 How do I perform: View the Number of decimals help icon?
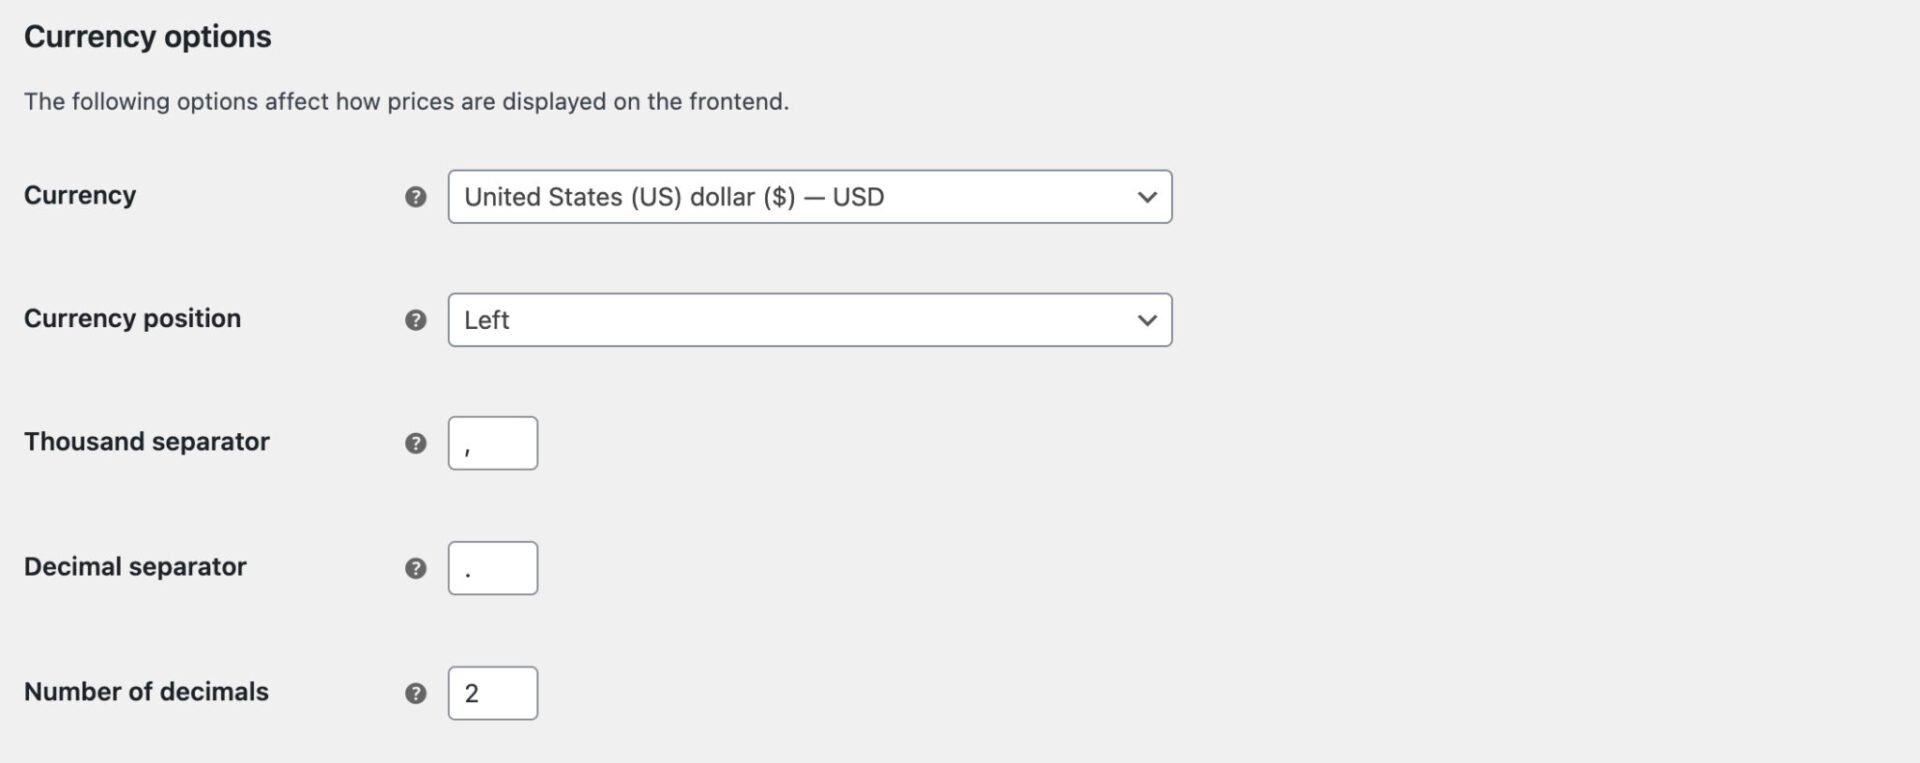click(x=415, y=692)
